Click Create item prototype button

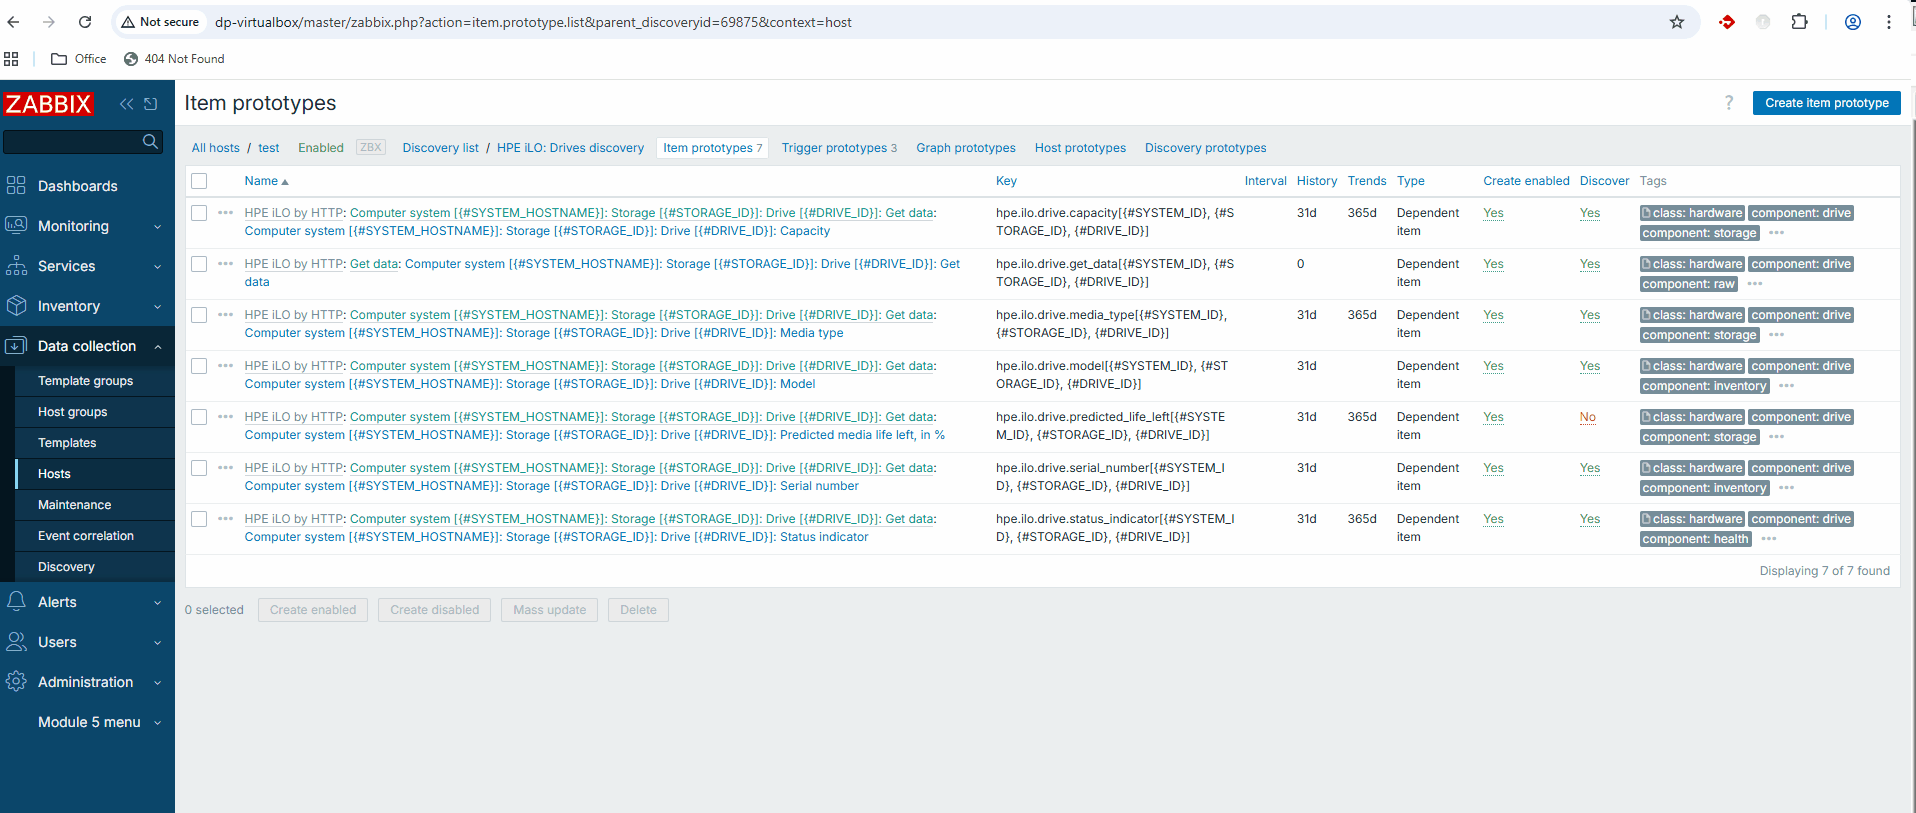pyautogui.click(x=1826, y=103)
